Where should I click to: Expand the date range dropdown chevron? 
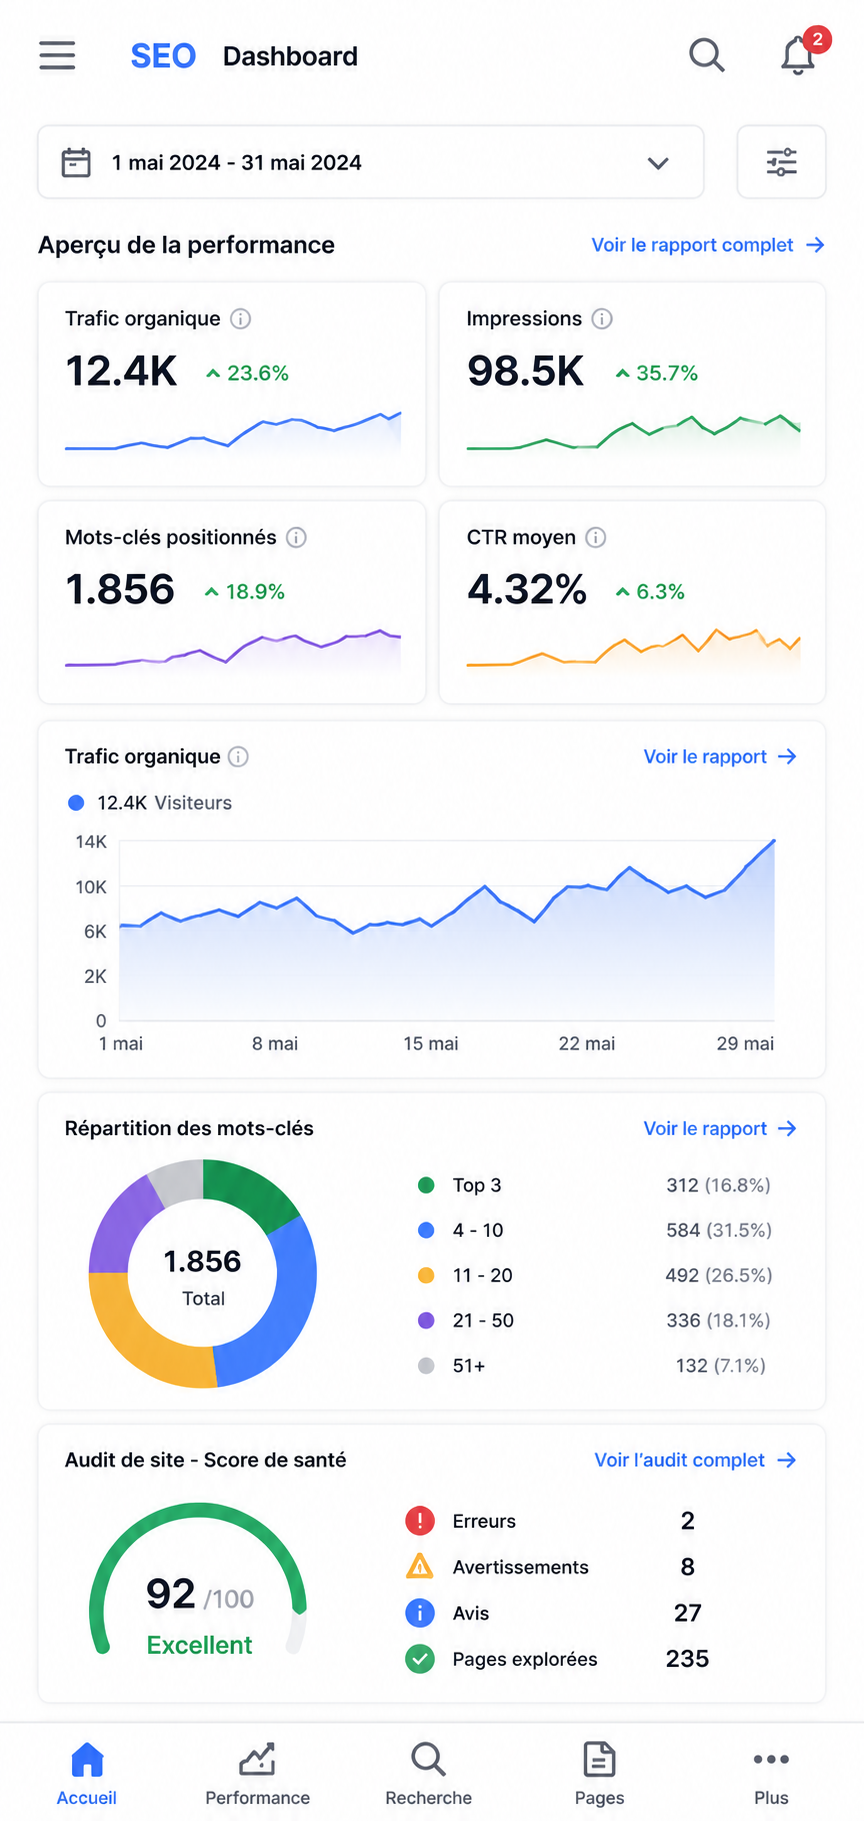[x=658, y=163]
